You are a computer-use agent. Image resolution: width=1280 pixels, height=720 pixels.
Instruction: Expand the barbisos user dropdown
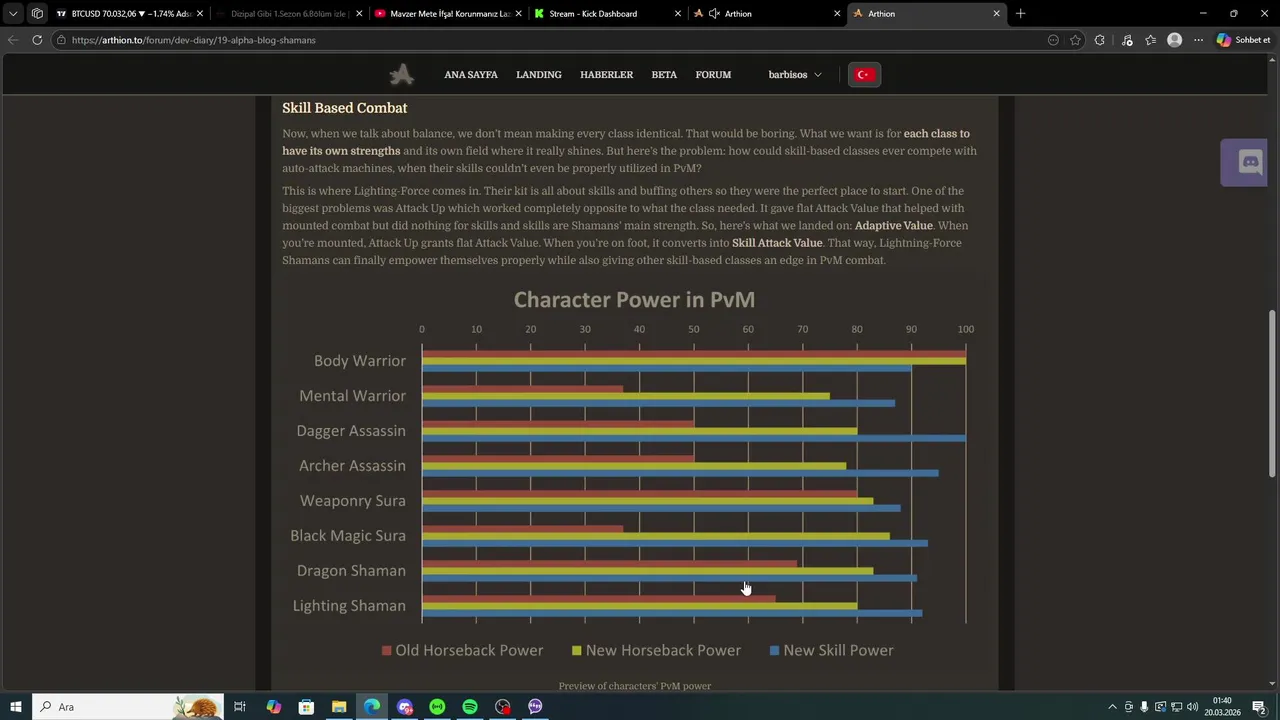tap(795, 75)
